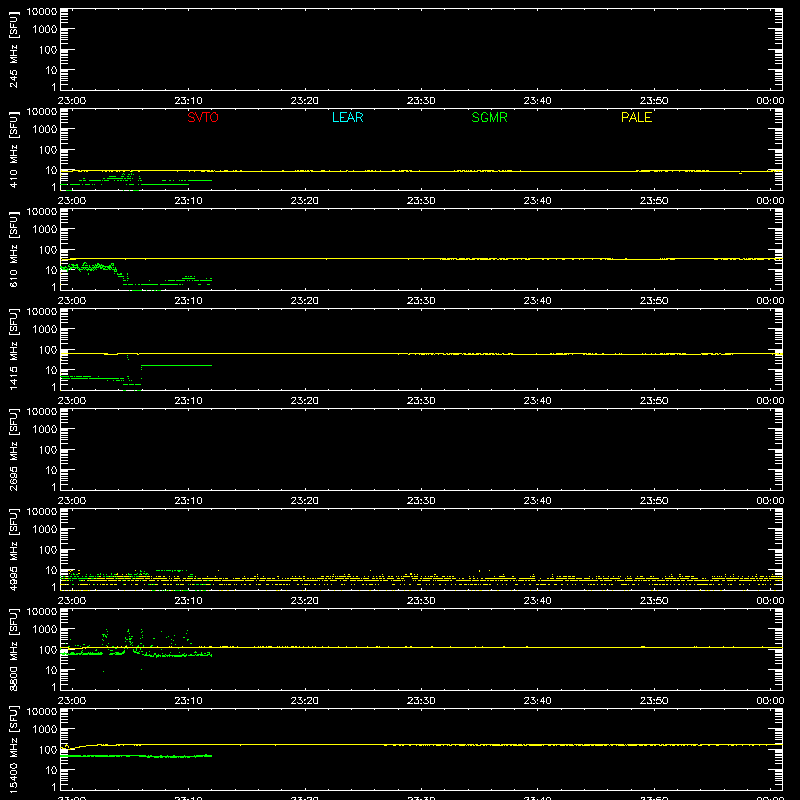Click the 23:00 tick label under the 610 MHz panel
This screenshot has width=800, height=800.
click(72, 301)
